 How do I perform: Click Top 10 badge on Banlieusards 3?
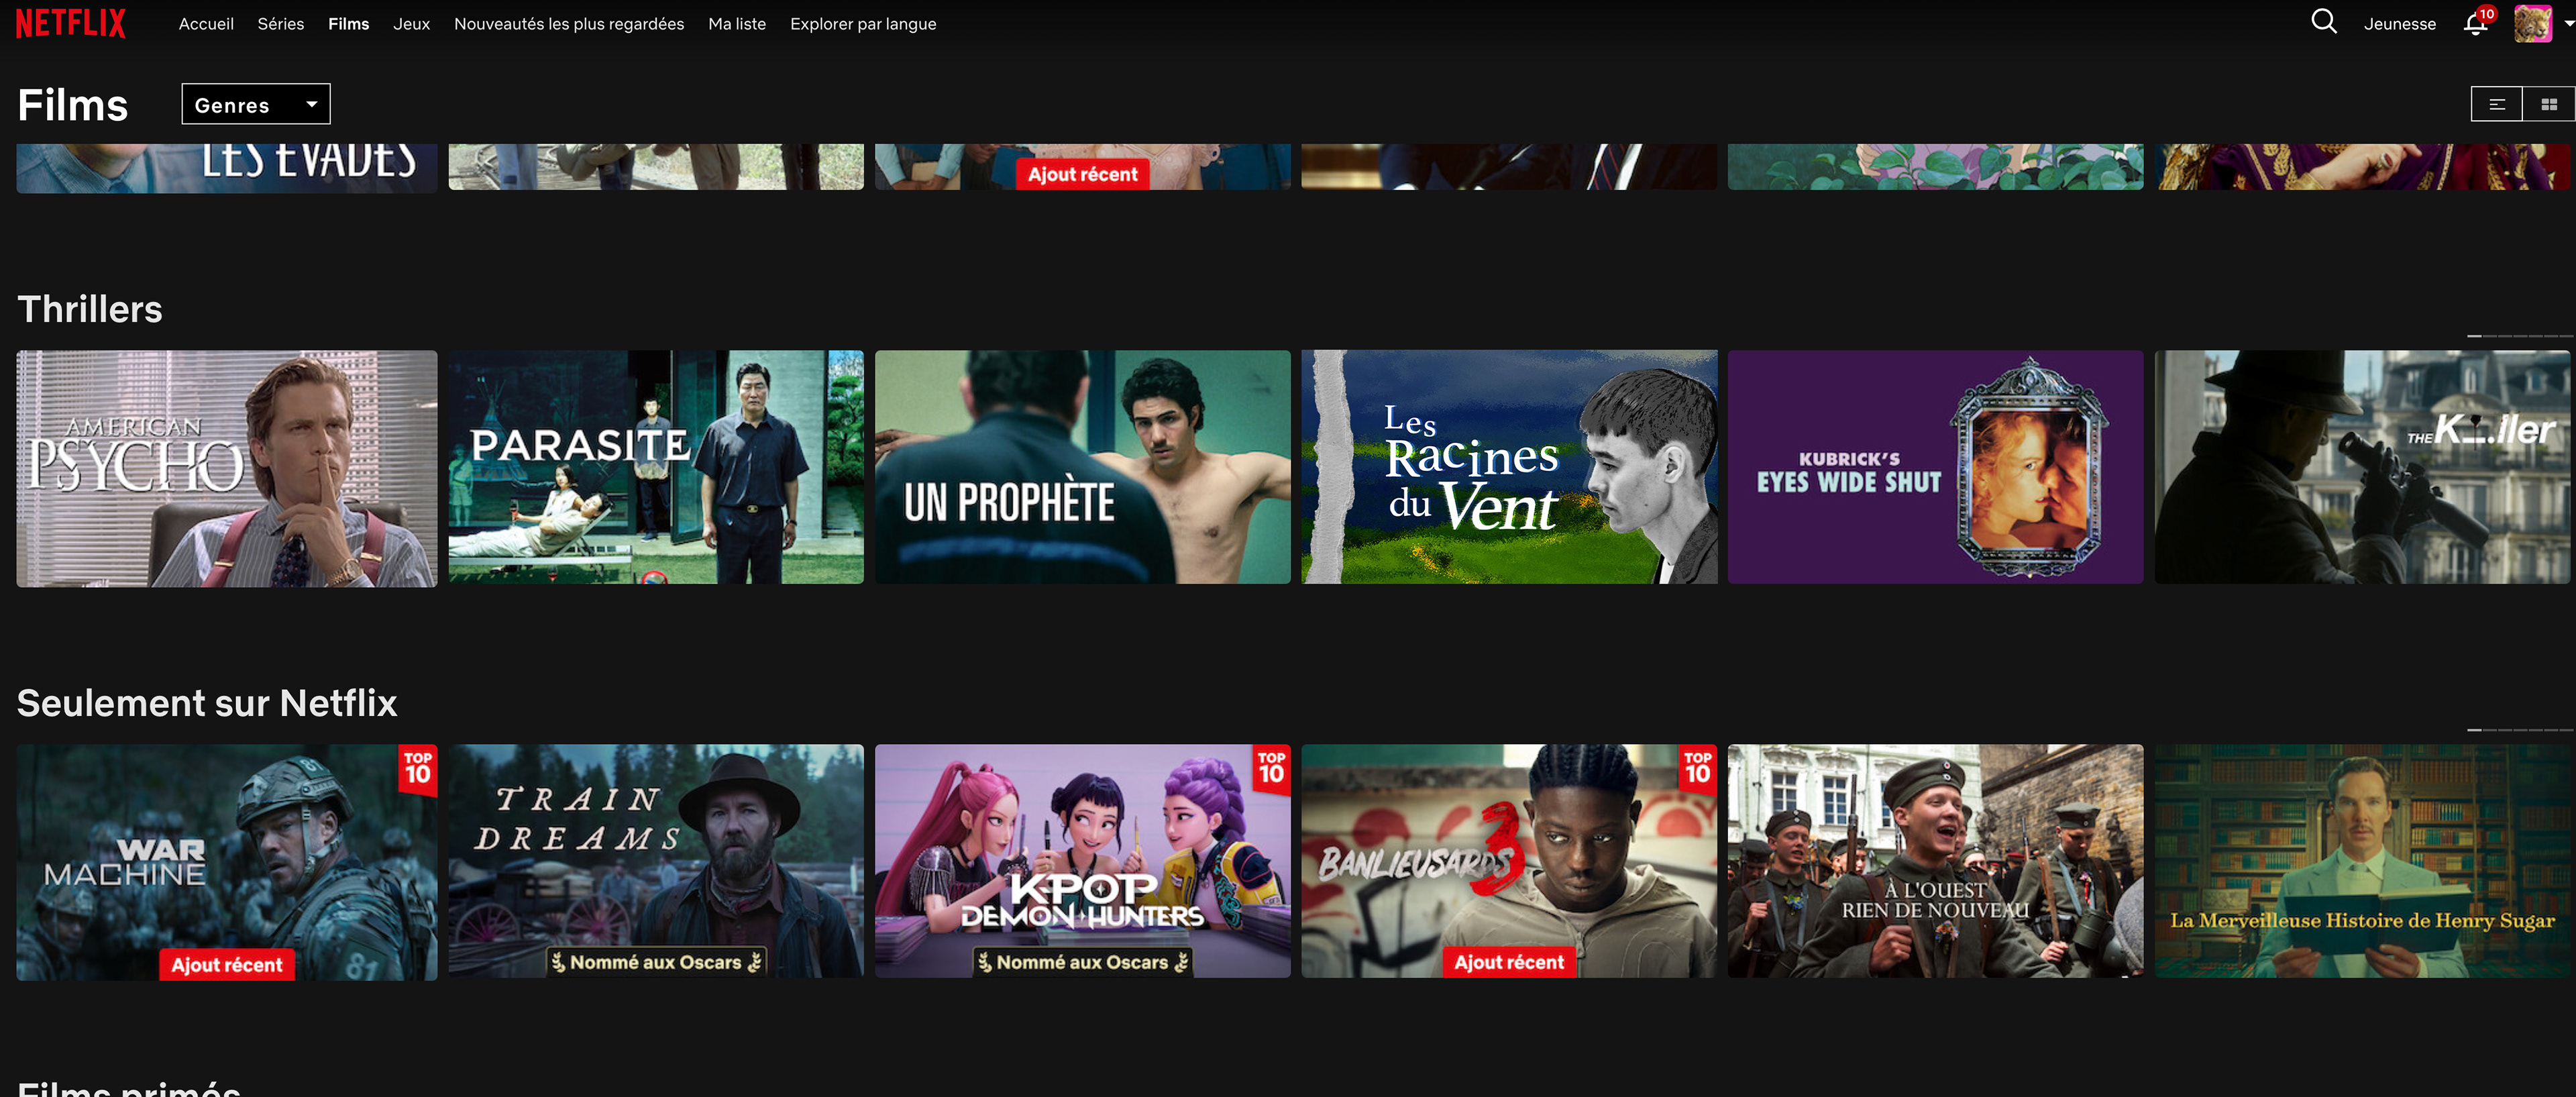pyautogui.click(x=1697, y=769)
